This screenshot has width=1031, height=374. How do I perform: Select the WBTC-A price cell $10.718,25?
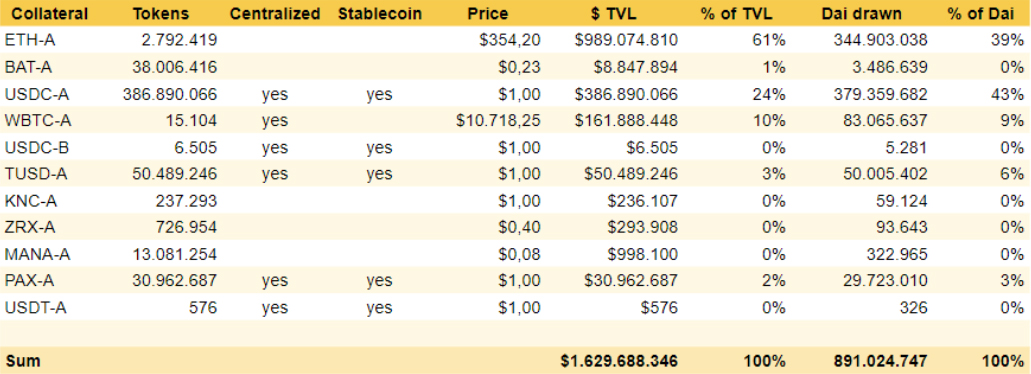coord(498,120)
